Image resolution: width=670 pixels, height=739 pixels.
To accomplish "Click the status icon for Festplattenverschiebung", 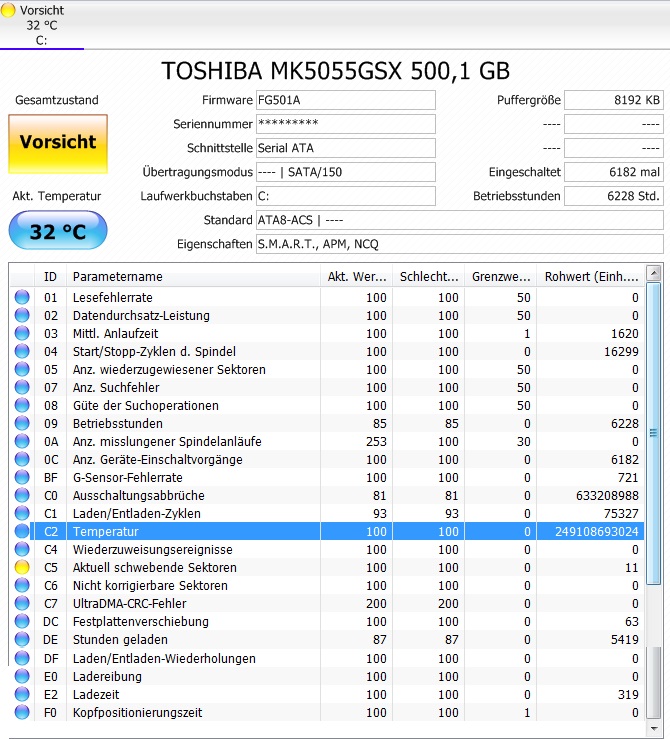I will point(22,621).
